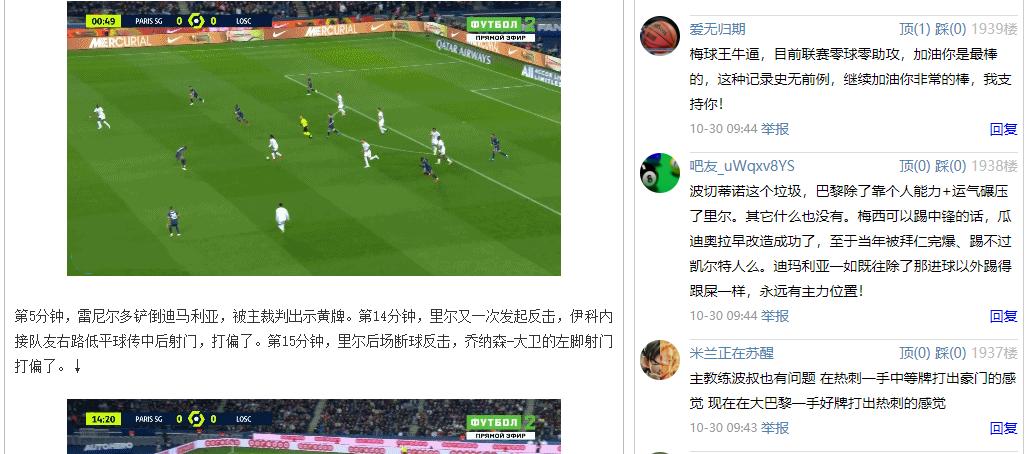Upvote 顶(0) on 米兰正在苏醒's comment
The height and width of the screenshot is (454, 1029).
915,353
